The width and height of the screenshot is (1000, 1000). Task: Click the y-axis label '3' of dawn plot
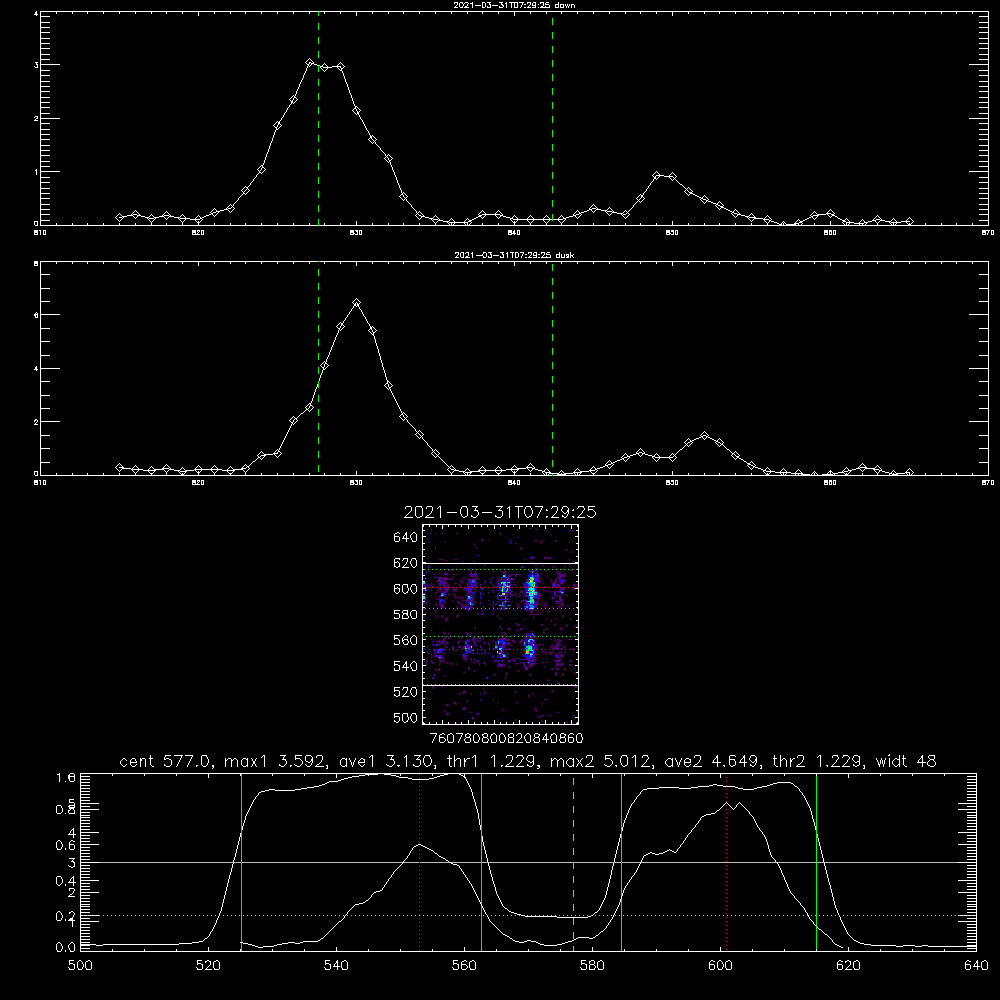36,65
